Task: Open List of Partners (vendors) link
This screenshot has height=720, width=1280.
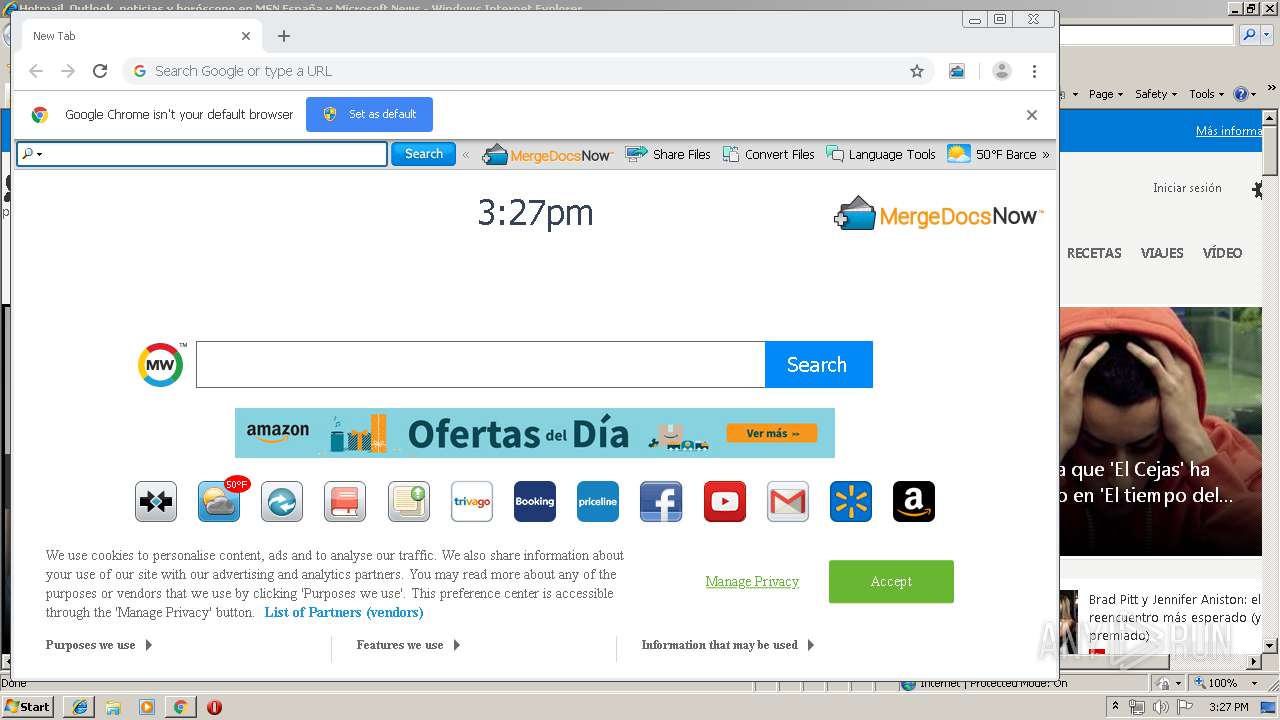Action: (x=344, y=613)
